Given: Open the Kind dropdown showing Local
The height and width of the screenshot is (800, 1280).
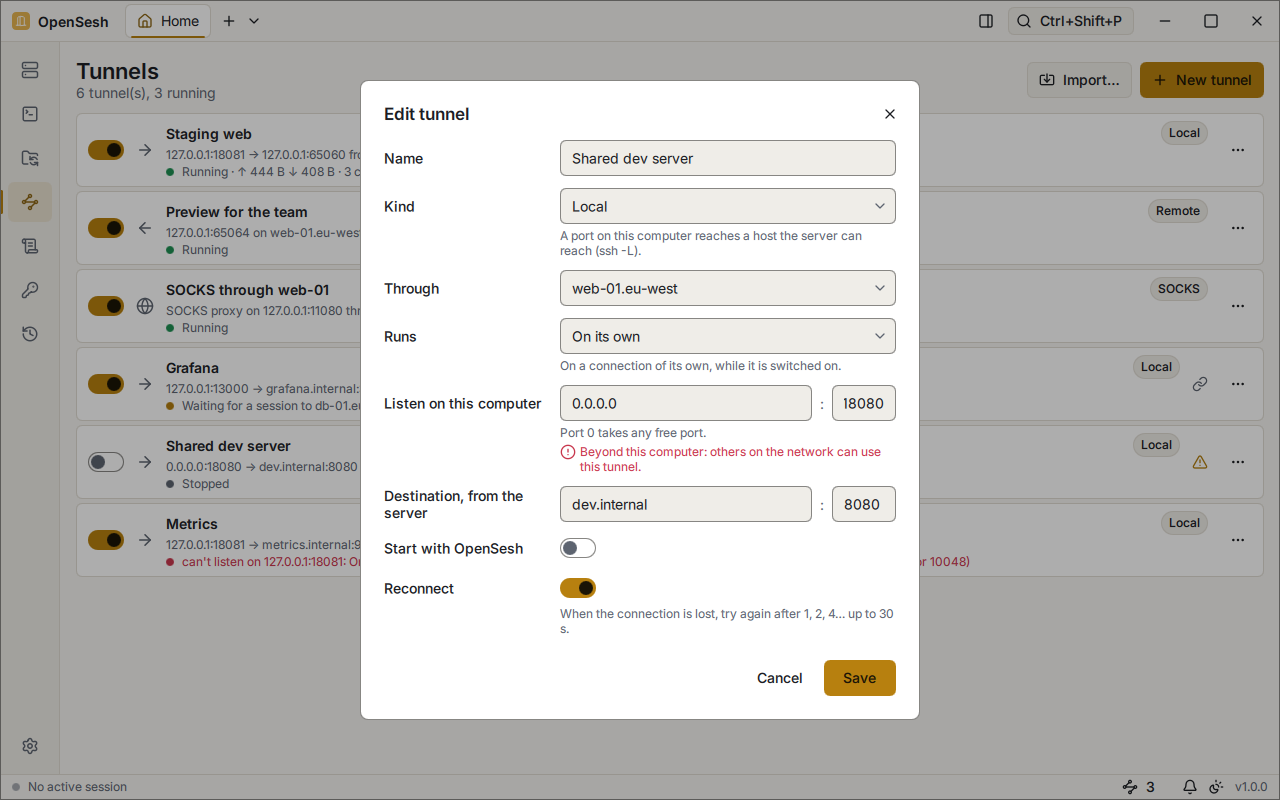Looking at the screenshot, I should 728,206.
